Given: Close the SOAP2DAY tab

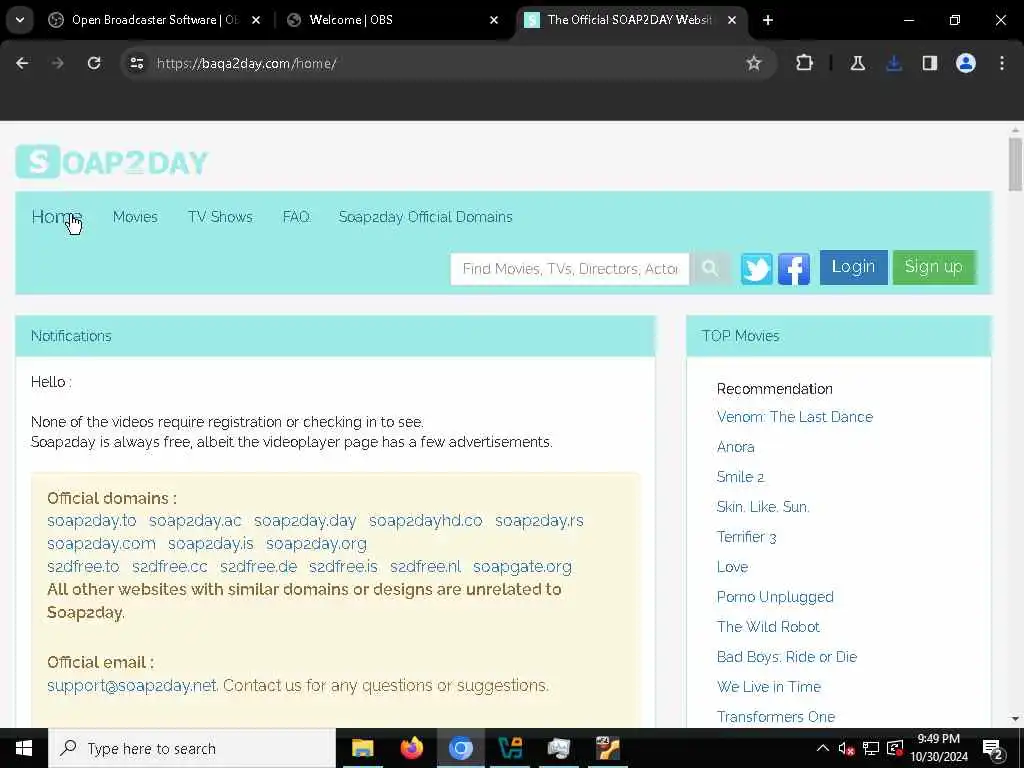Looking at the screenshot, I should point(732,20).
